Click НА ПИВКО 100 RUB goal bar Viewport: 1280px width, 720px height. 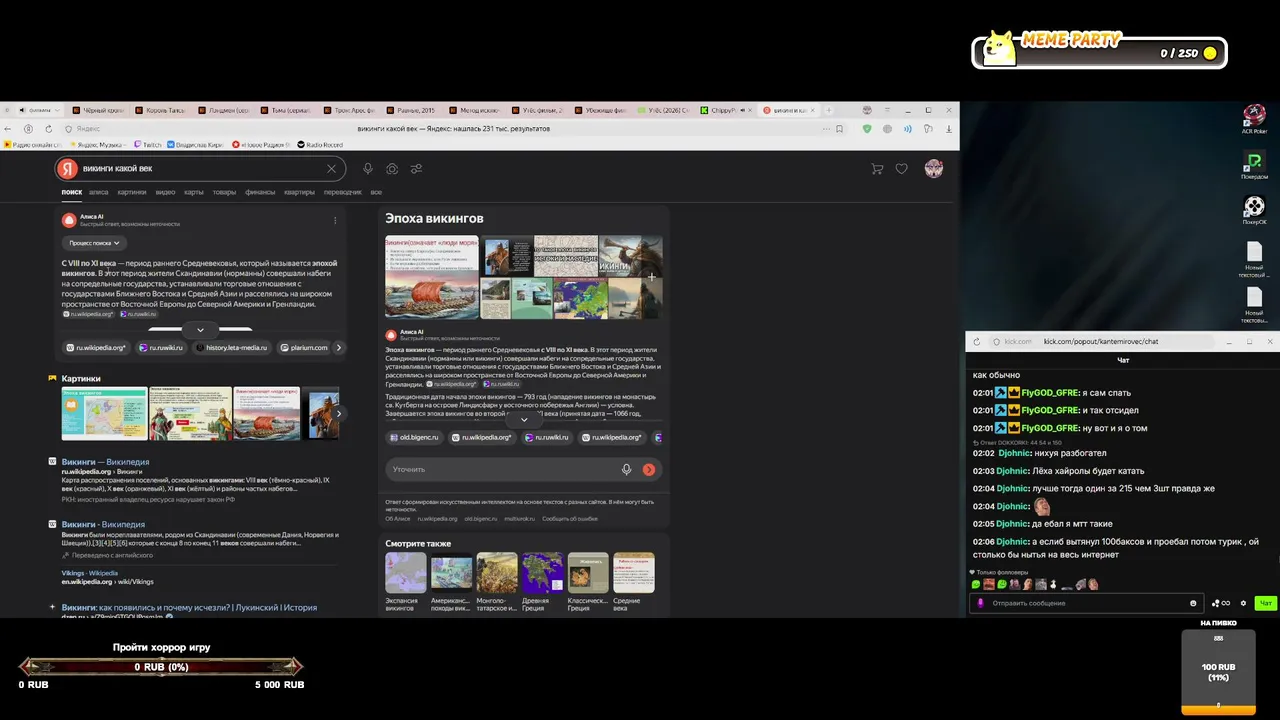(1218, 673)
